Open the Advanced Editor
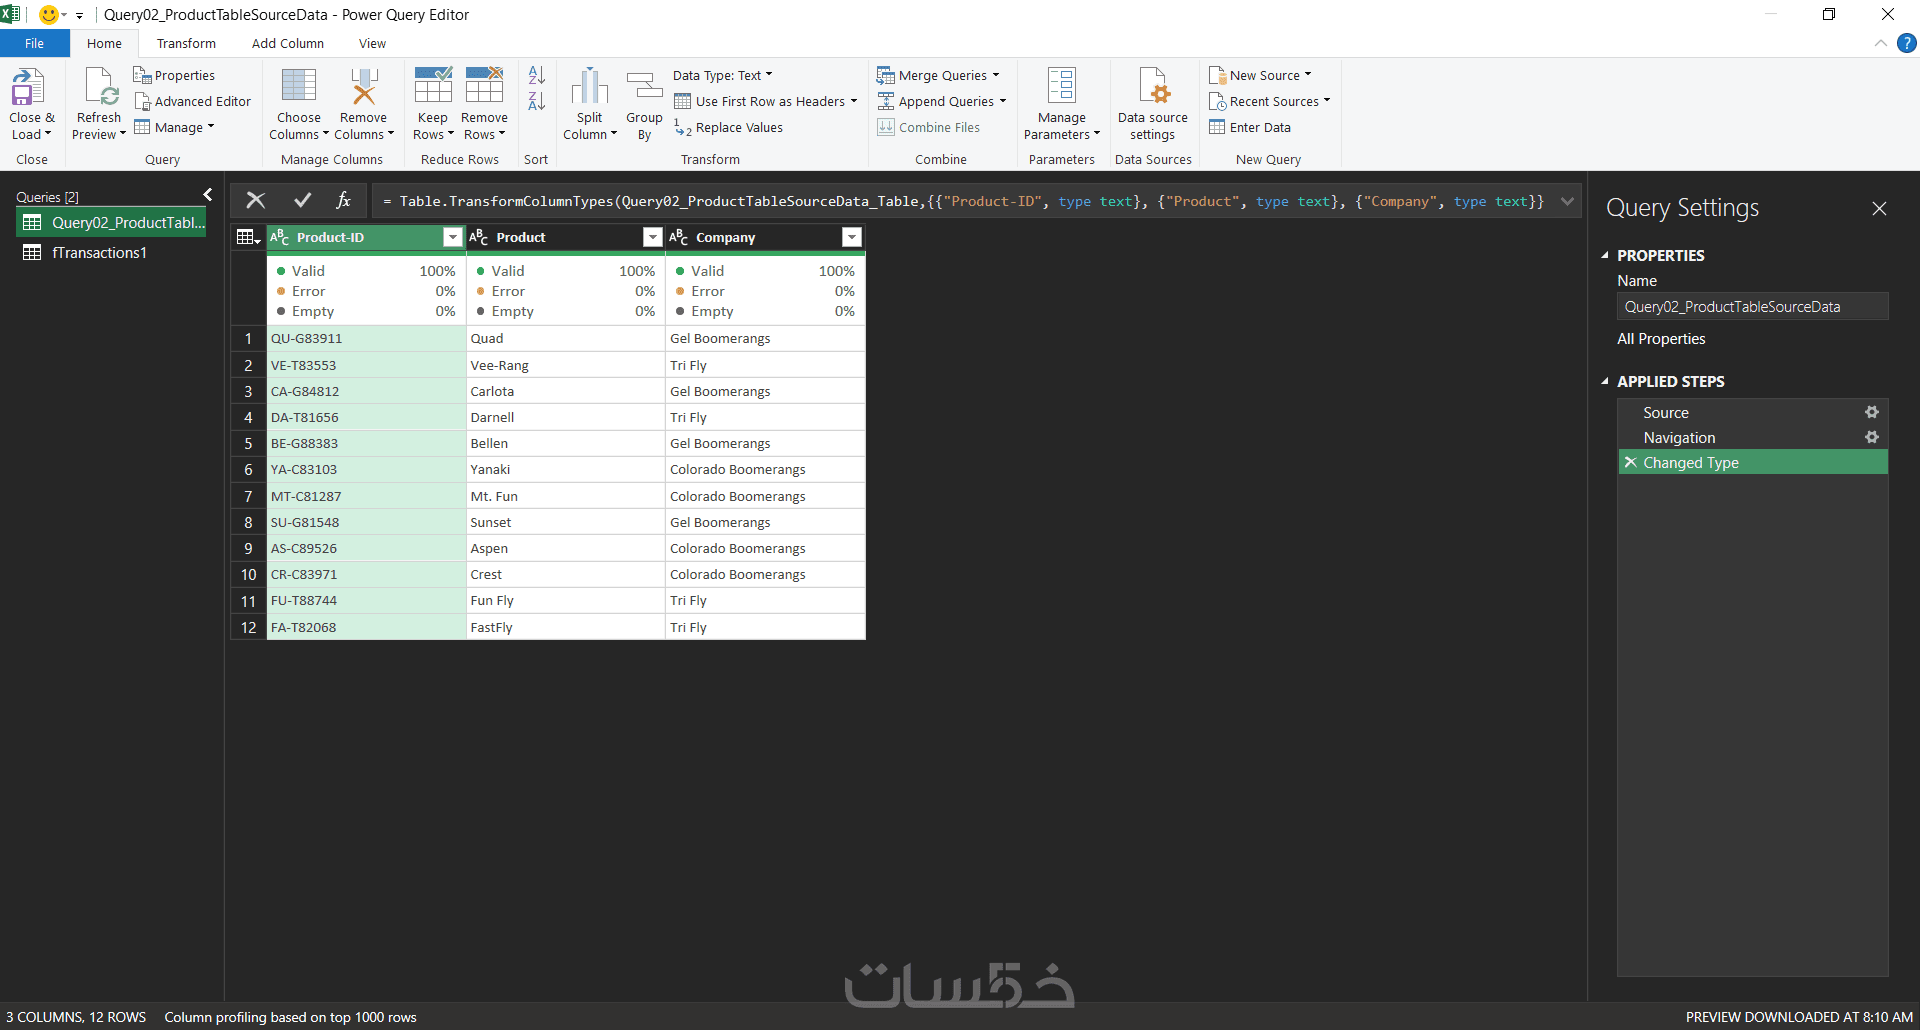The height and width of the screenshot is (1030, 1920). pyautogui.click(x=192, y=101)
